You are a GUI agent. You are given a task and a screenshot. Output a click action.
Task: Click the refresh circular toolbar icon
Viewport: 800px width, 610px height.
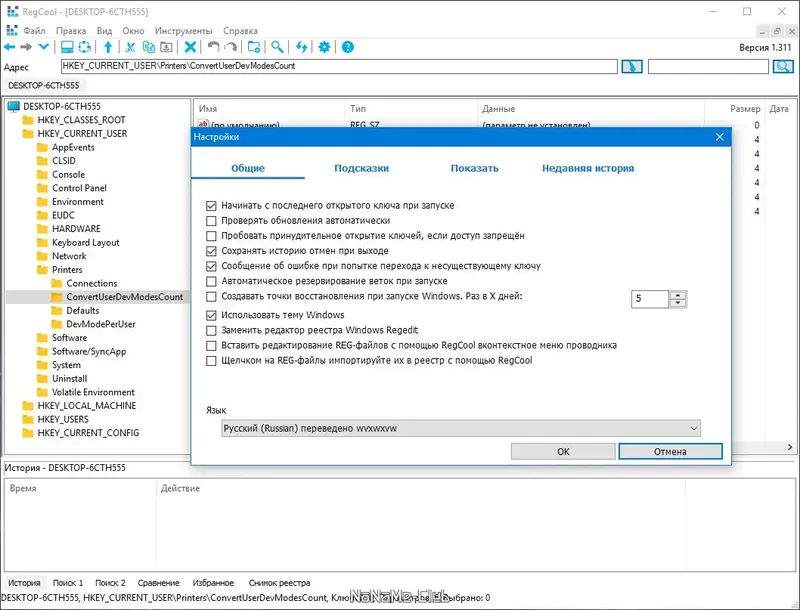pyautogui.click(x=85, y=47)
